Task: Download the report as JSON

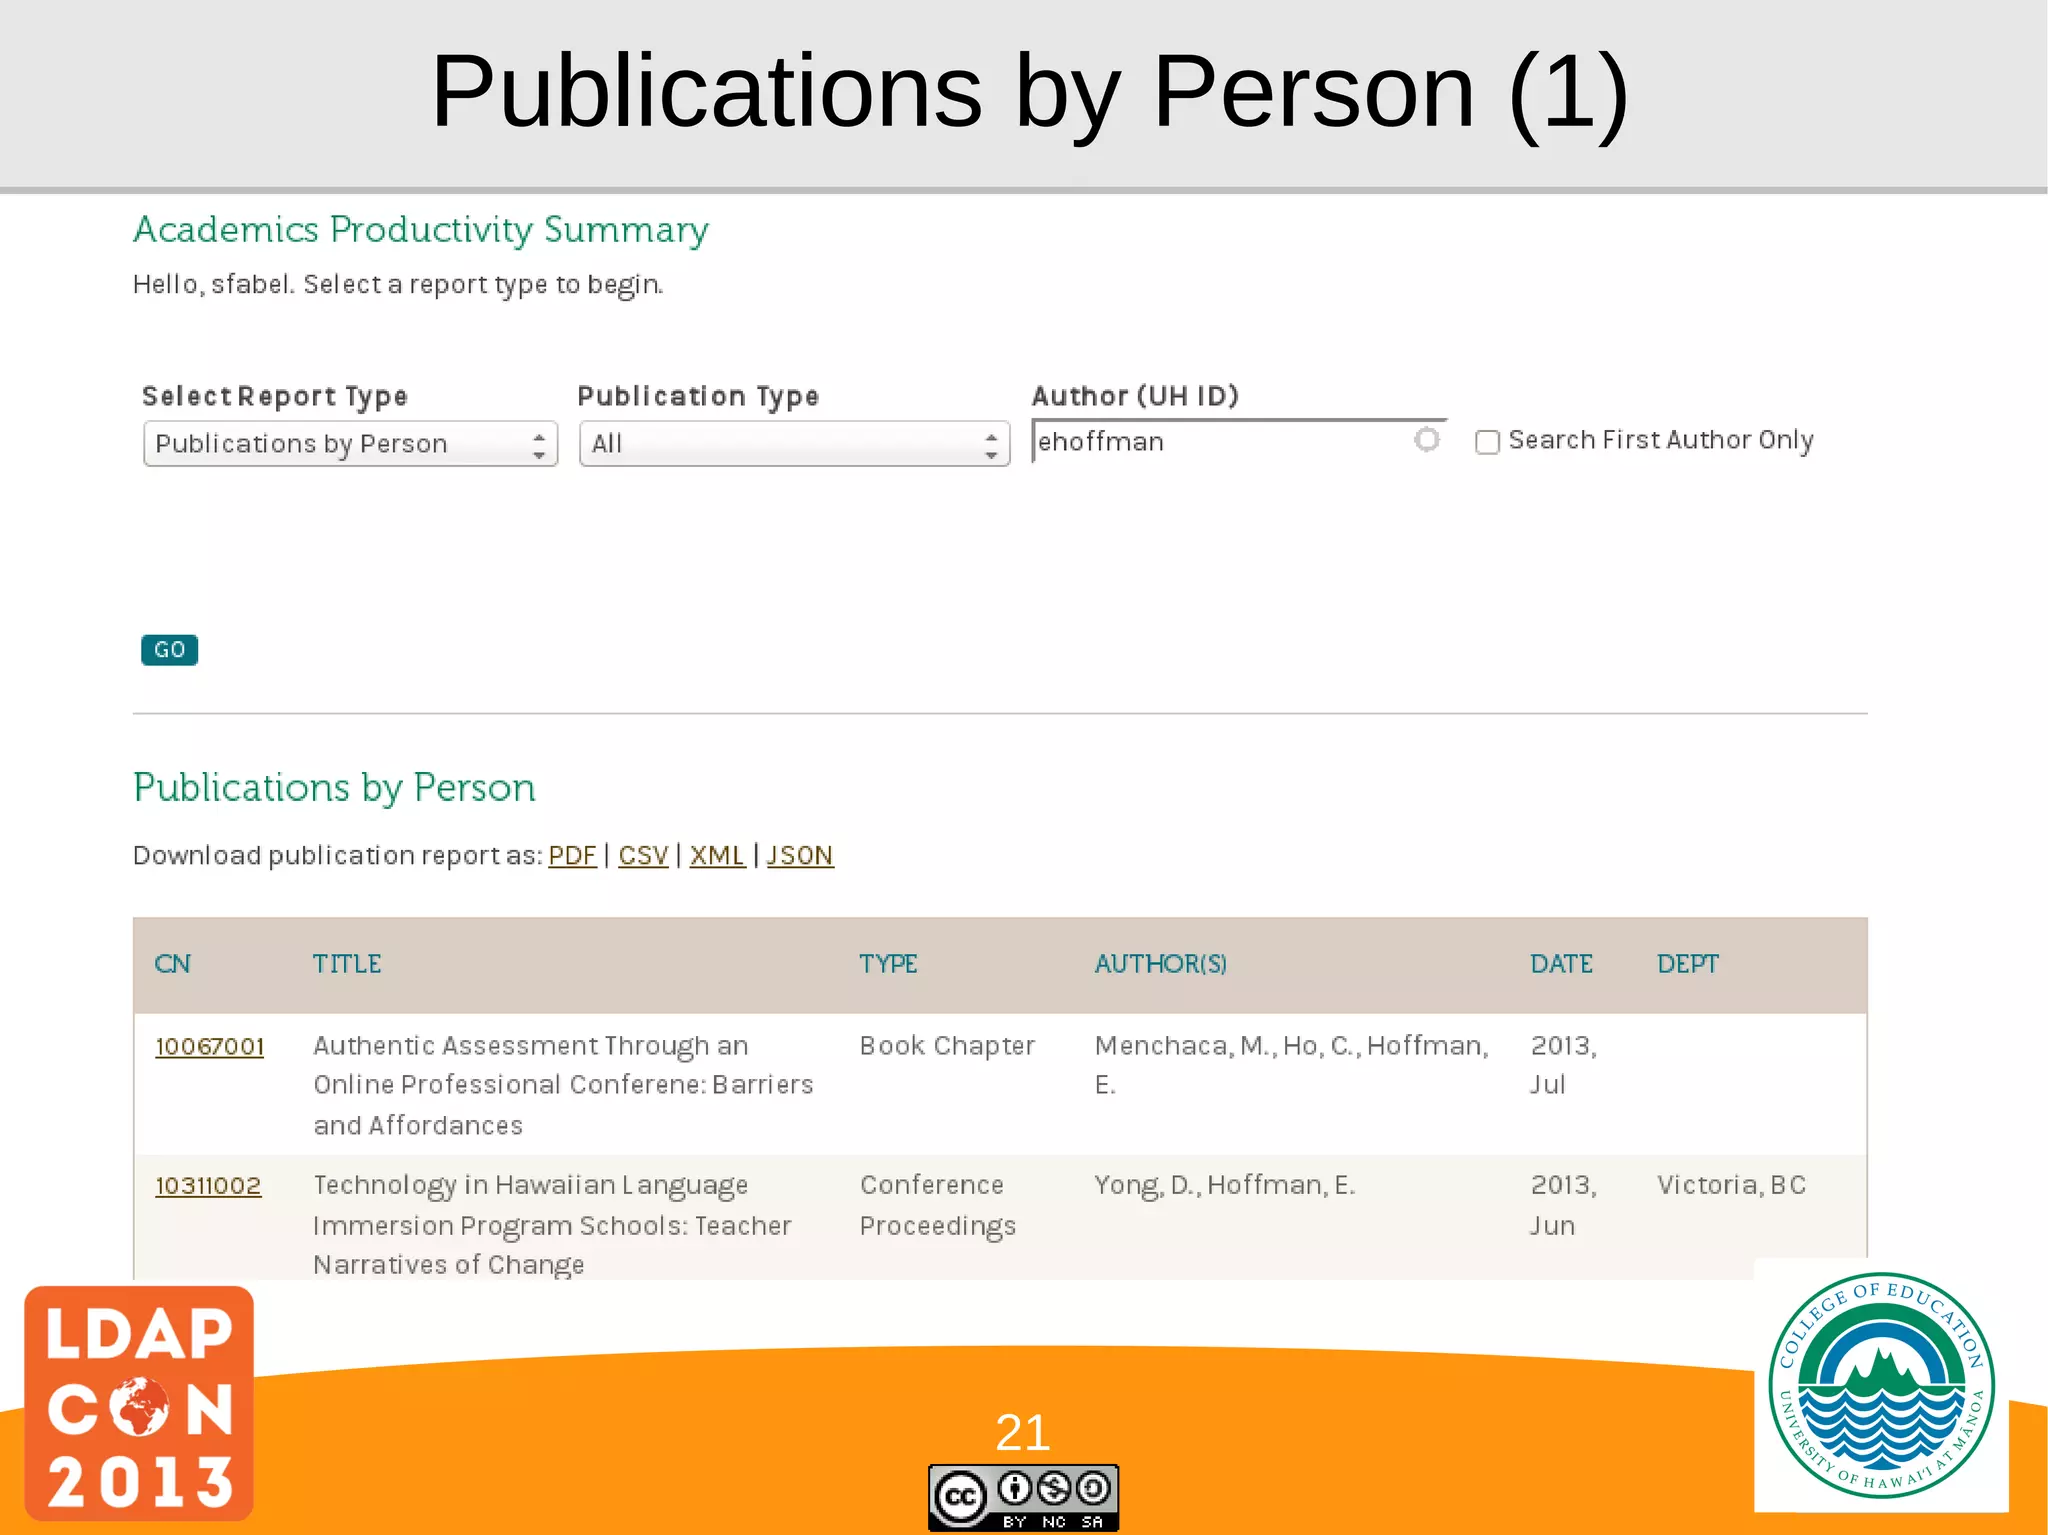Action: pos(800,856)
